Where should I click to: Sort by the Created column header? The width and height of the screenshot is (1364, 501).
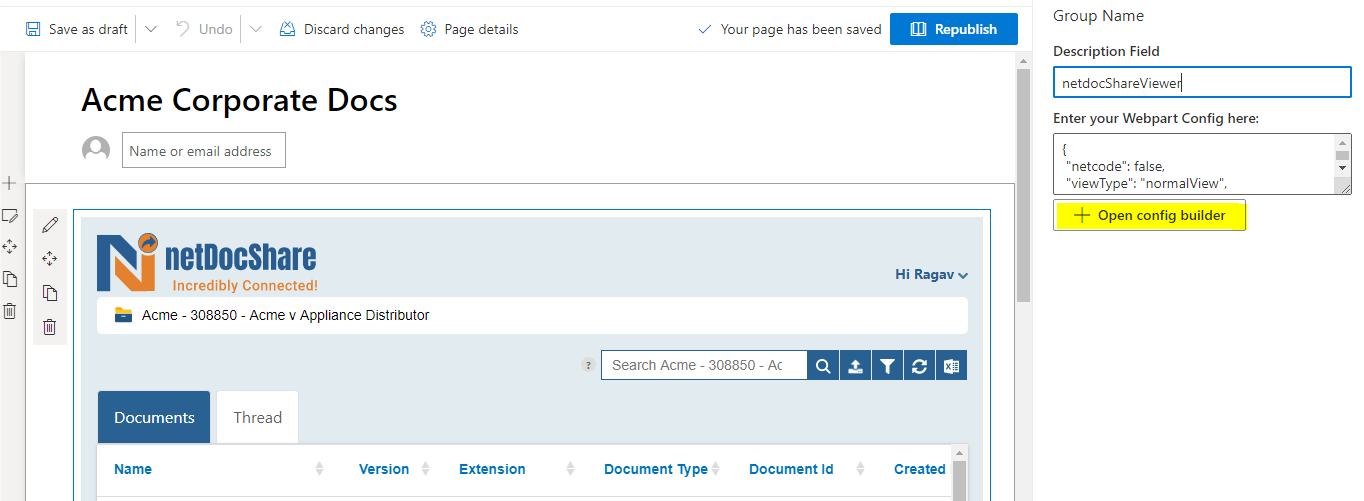pos(920,469)
